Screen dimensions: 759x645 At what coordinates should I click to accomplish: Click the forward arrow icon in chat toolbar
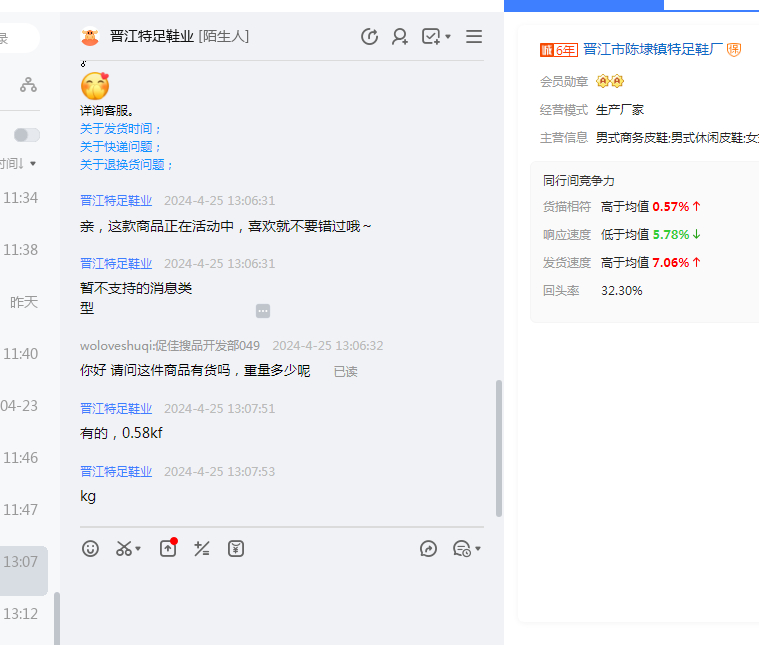(x=429, y=548)
